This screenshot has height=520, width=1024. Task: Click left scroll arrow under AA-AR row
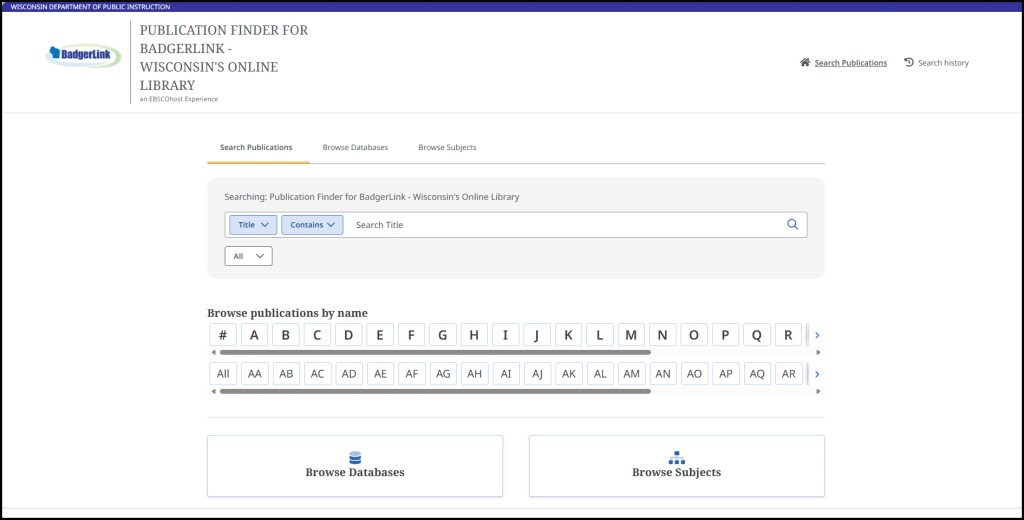tap(214, 392)
